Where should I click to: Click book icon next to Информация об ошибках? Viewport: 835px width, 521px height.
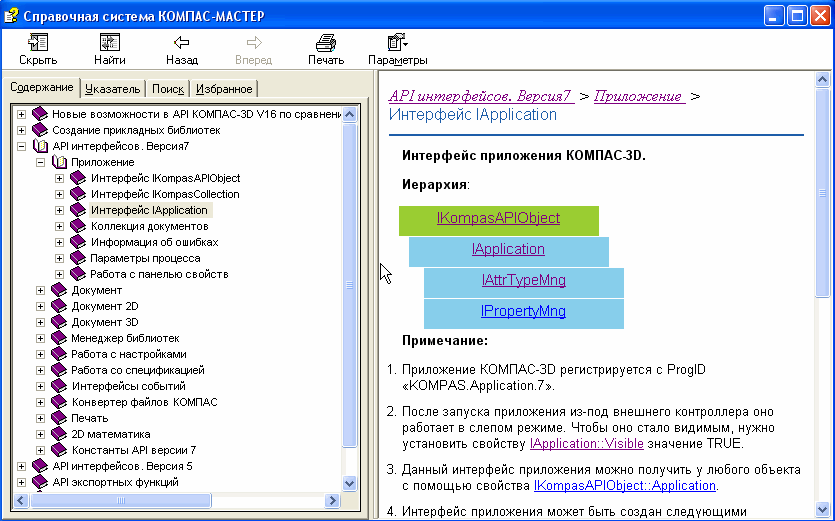point(78,242)
